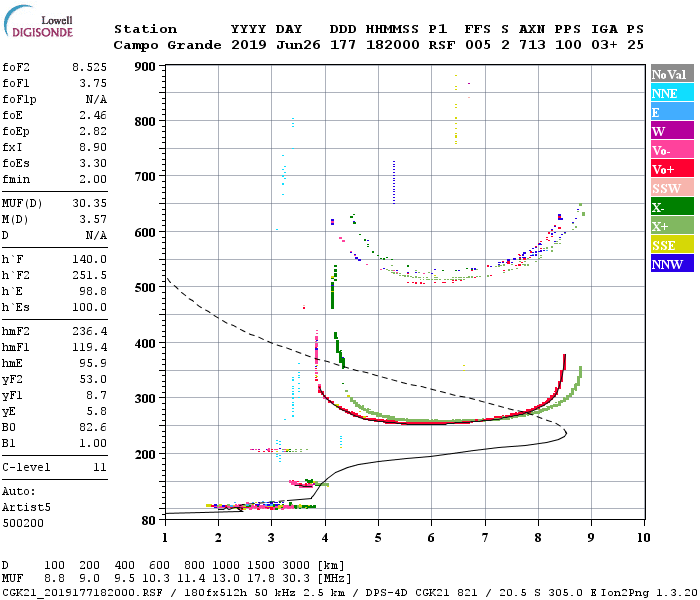Click the yE value 5.8

pyautogui.click(x=96, y=412)
